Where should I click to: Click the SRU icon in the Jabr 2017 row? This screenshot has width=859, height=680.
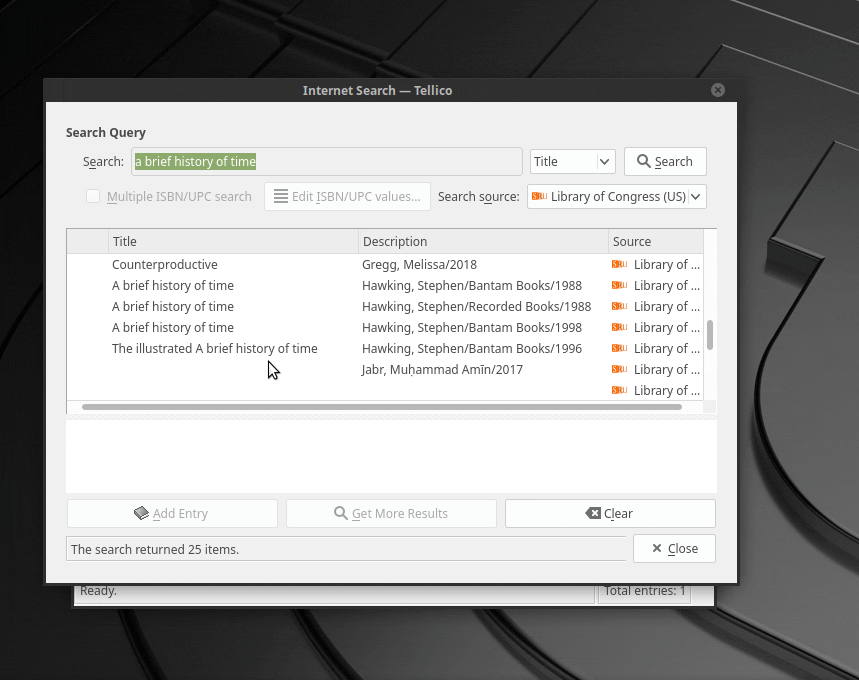pos(620,369)
